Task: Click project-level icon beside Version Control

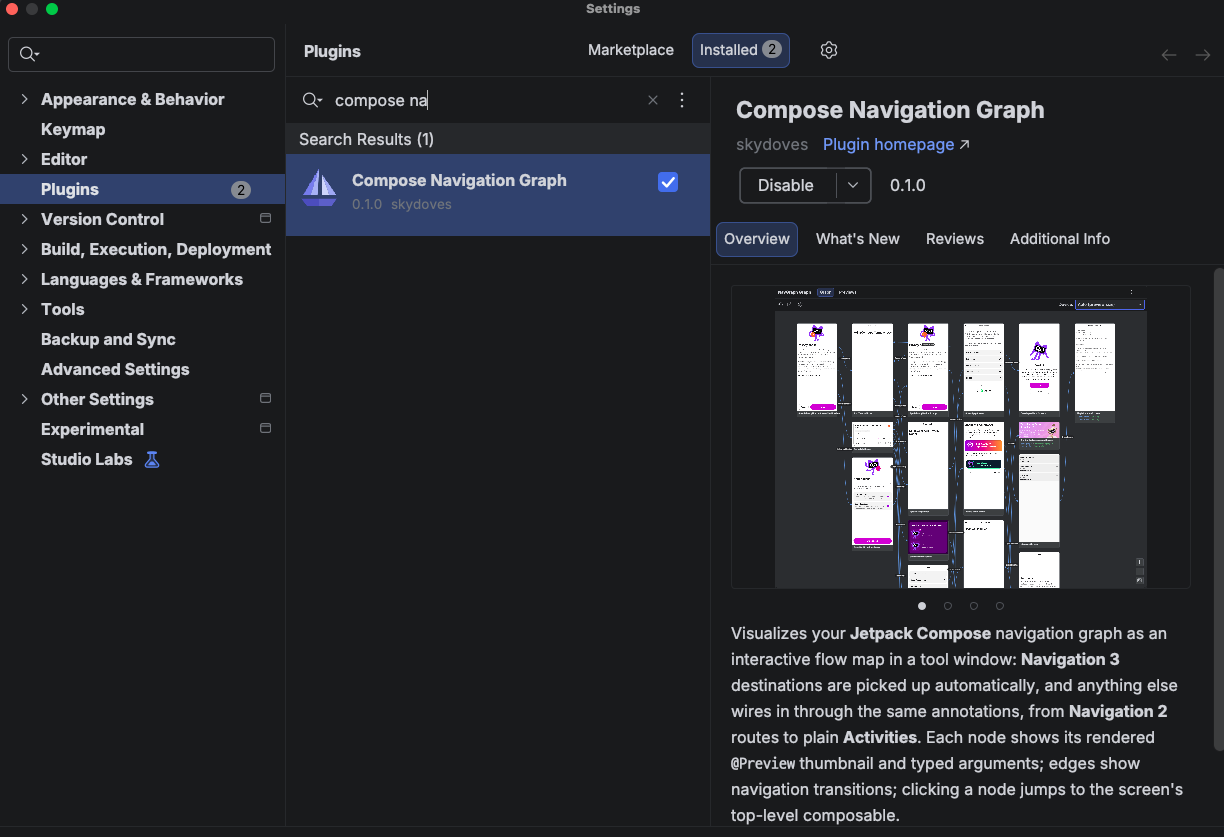Action: tap(265, 218)
